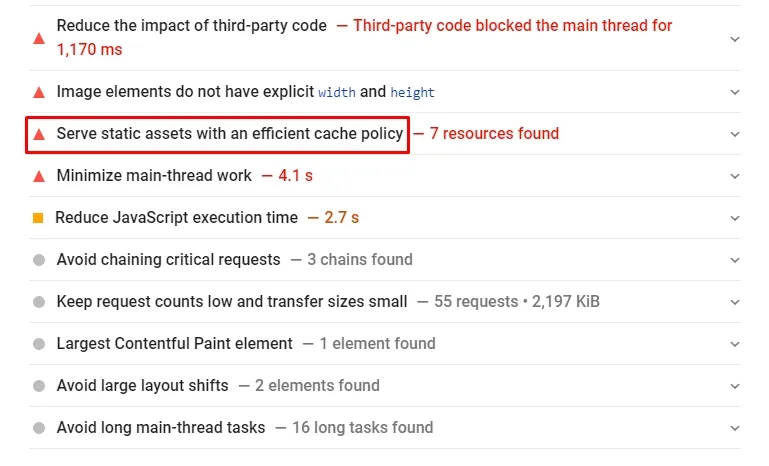The height and width of the screenshot is (466, 769).
Task: Expand Minimize main-thread work chevron
Action: [735, 176]
